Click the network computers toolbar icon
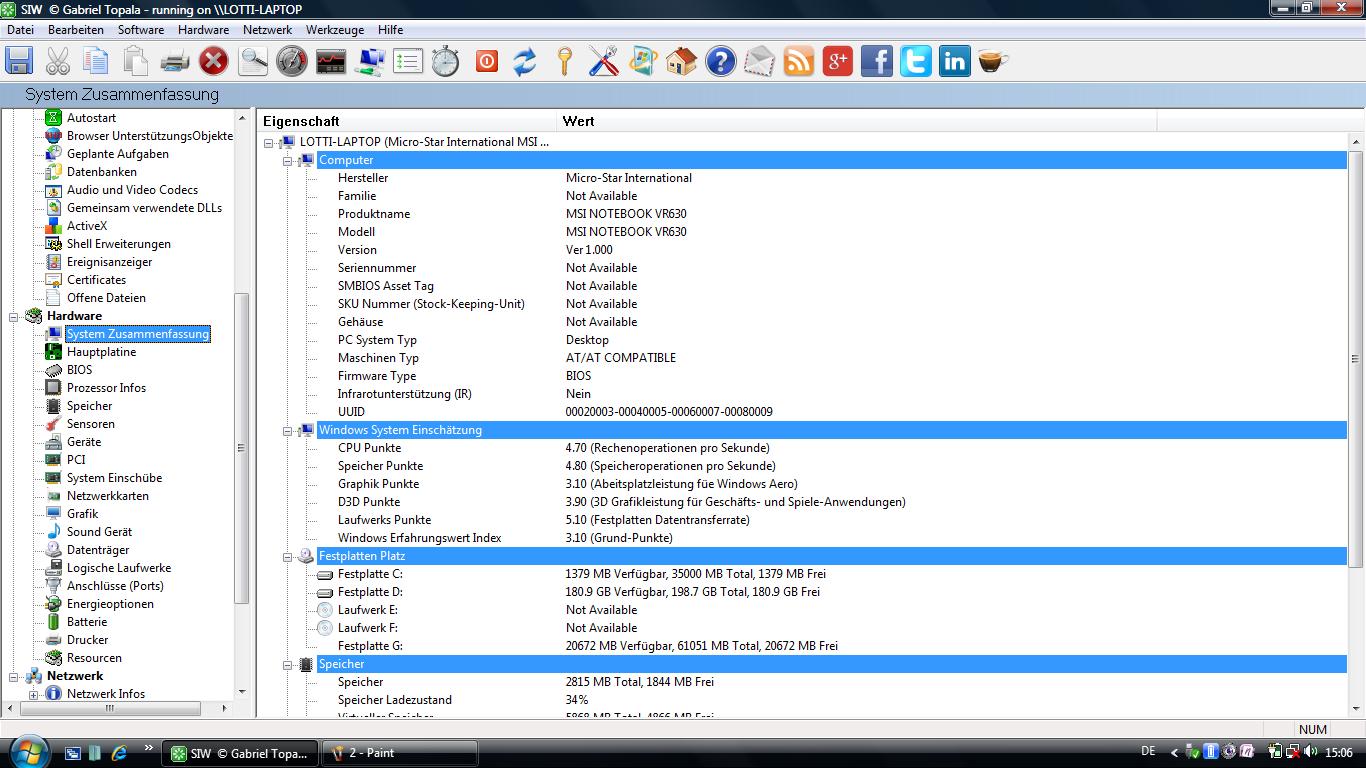Screen dimensions: 1366x768 pyautogui.click(x=370, y=61)
